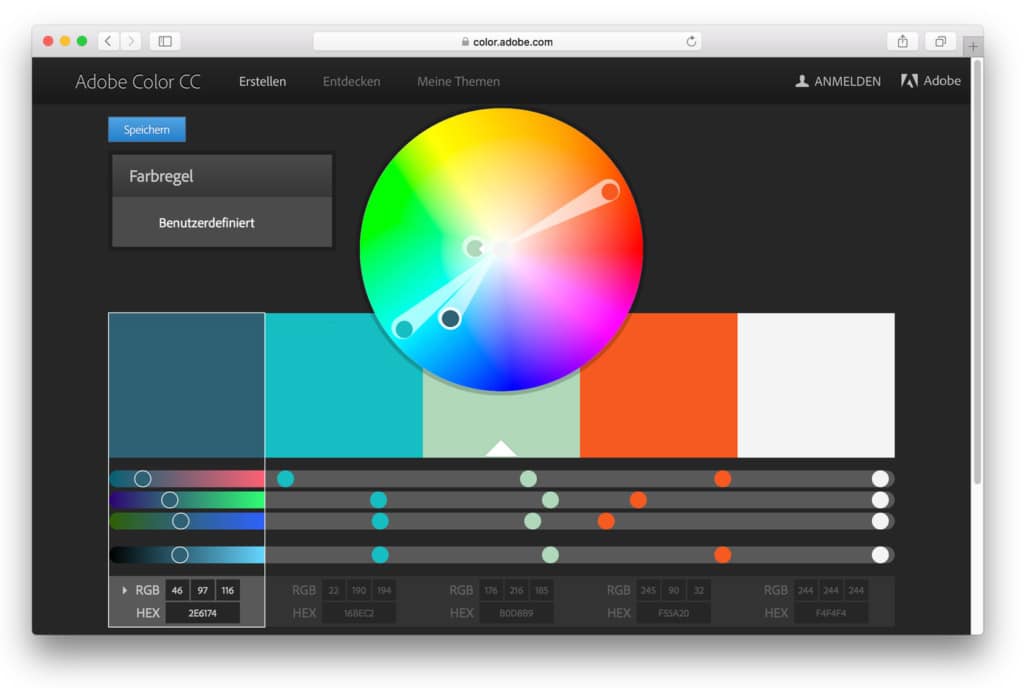Click the orange dot on the second slider row
This screenshot has width=1024, height=688.
pos(638,500)
